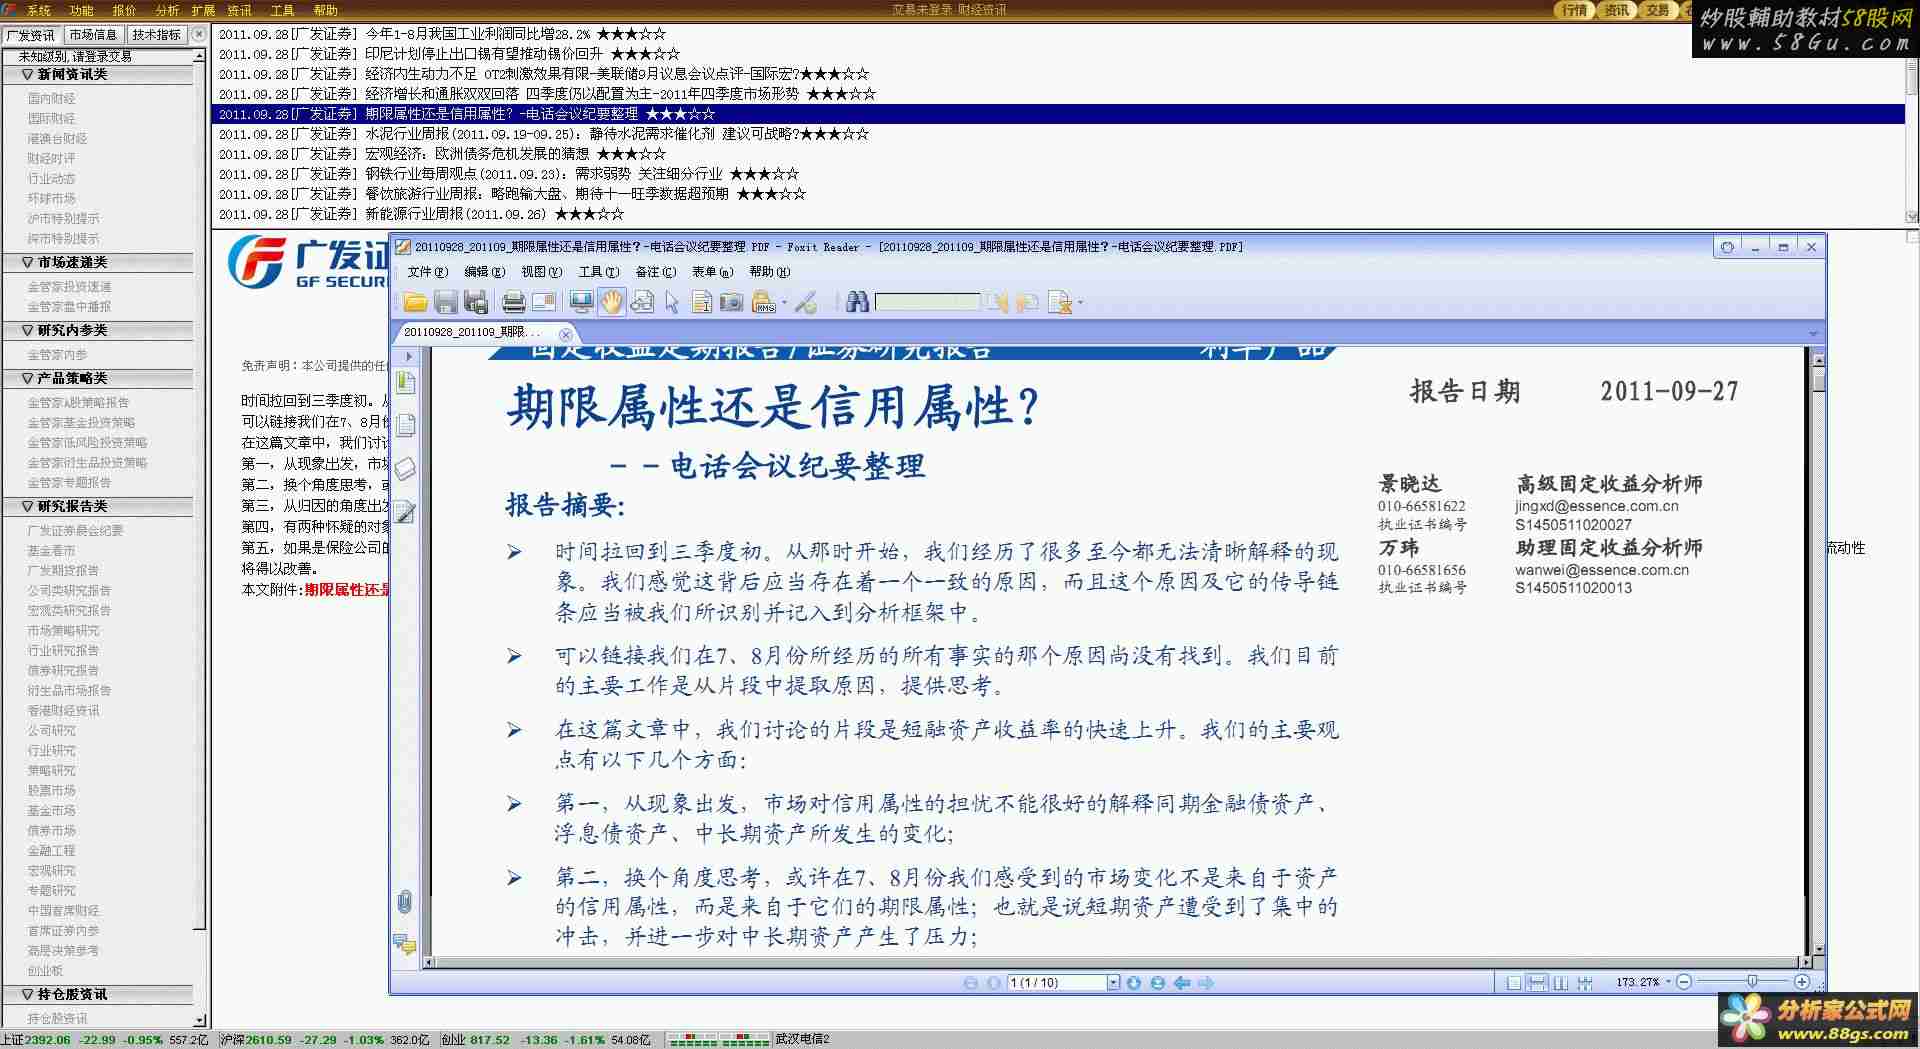Select the Hand tool in Foxit Reader
The image size is (1920, 1049).
pos(612,302)
